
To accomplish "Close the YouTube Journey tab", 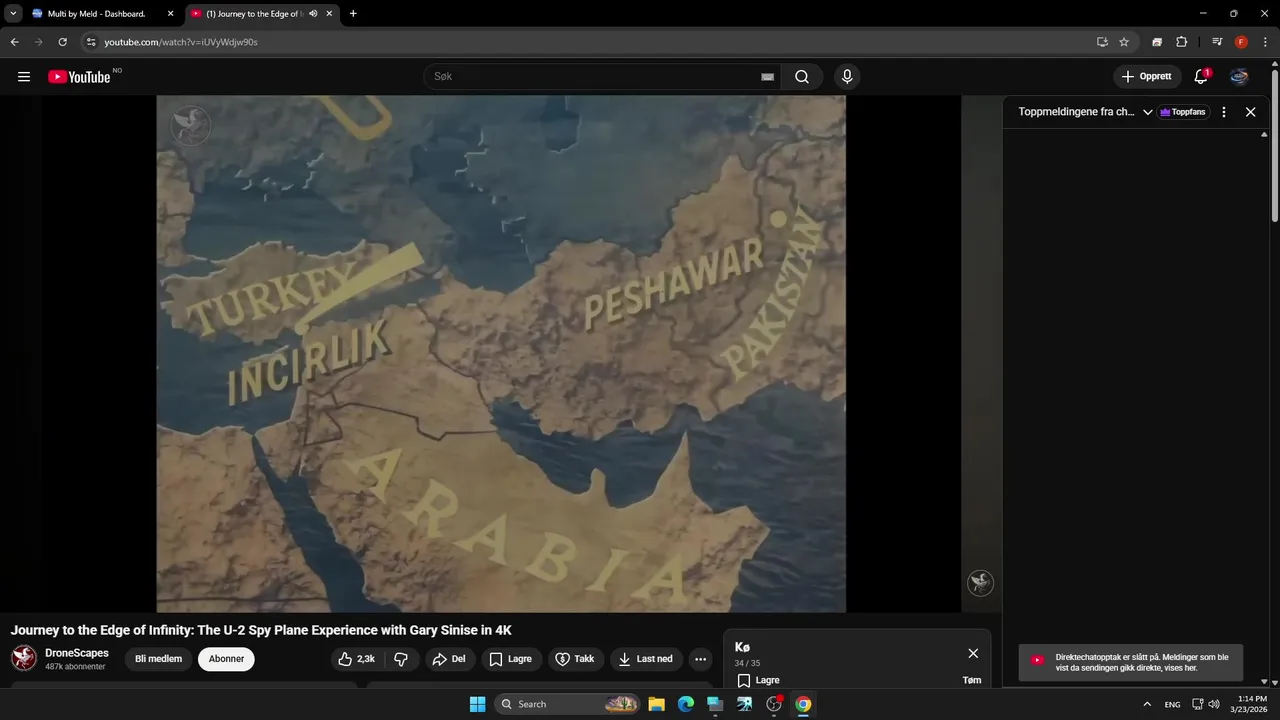I will (329, 14).
